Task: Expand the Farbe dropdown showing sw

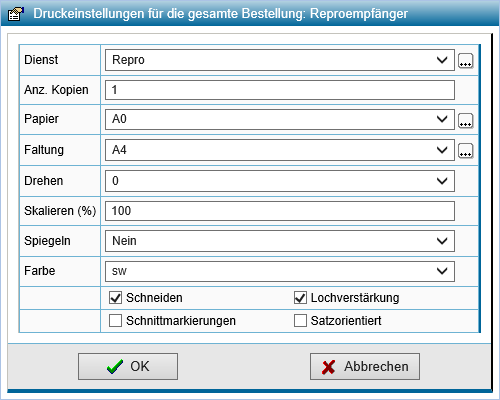Action: 280,271
